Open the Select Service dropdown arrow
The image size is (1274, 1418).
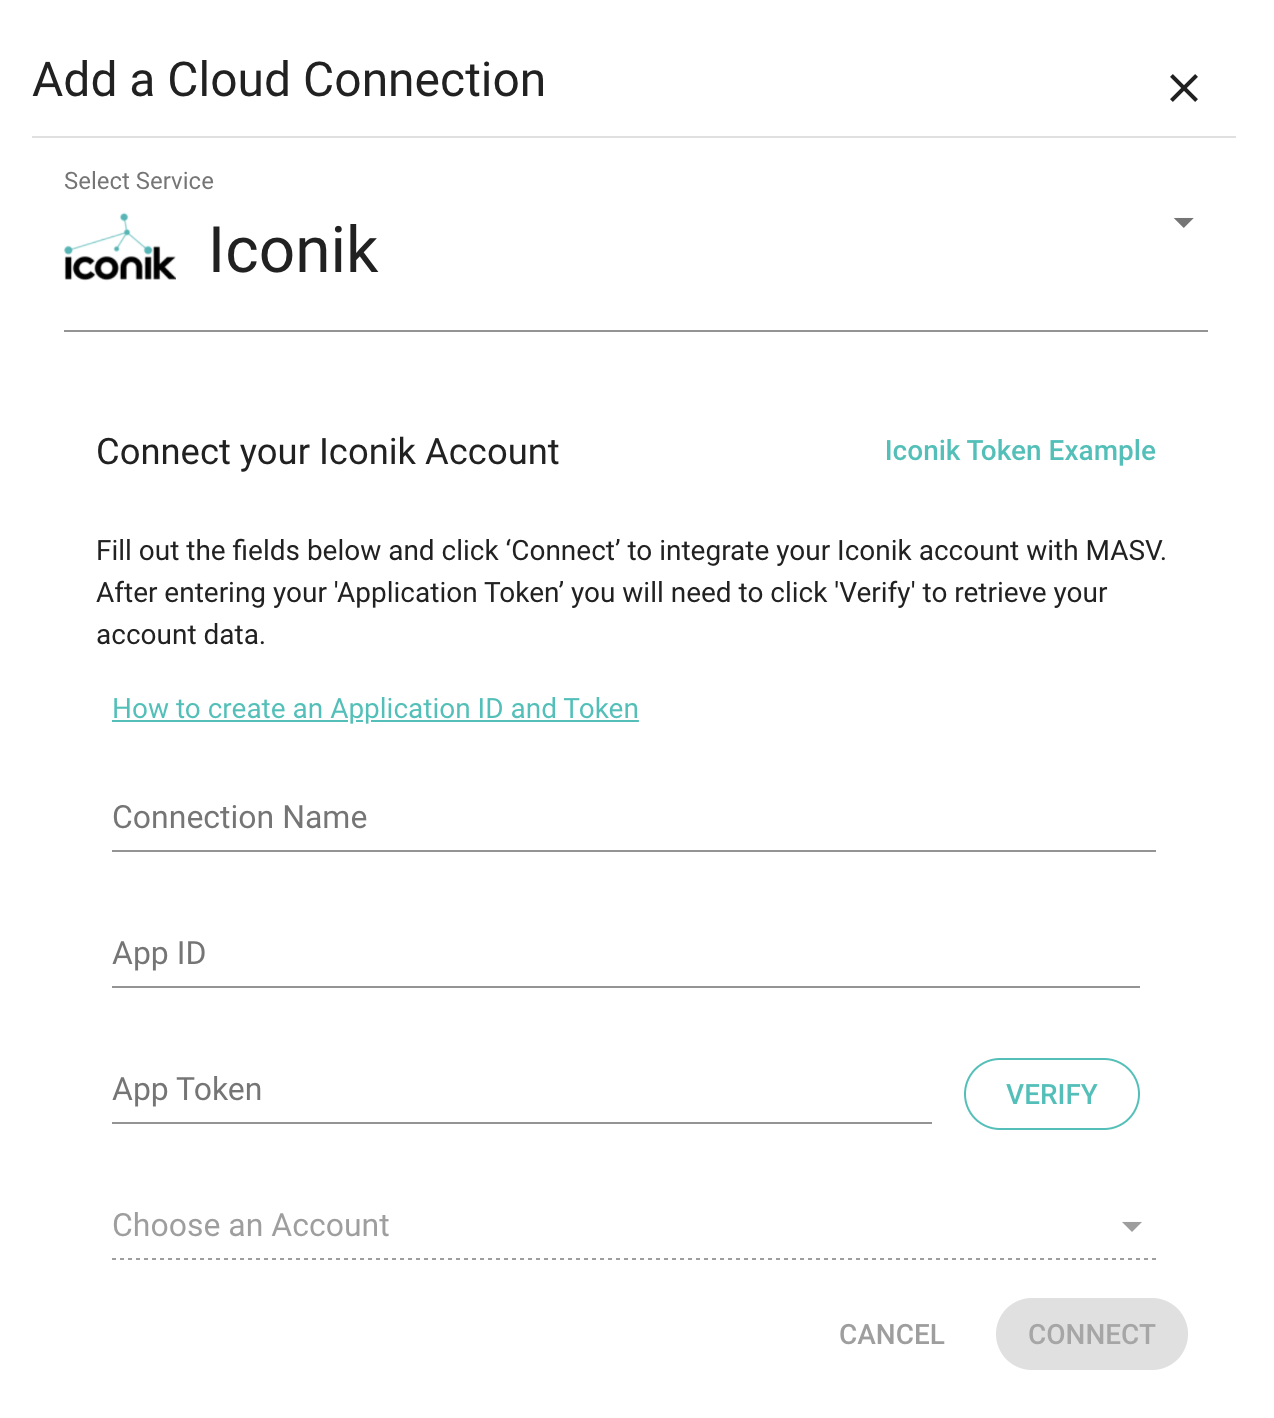[1183, 223]
